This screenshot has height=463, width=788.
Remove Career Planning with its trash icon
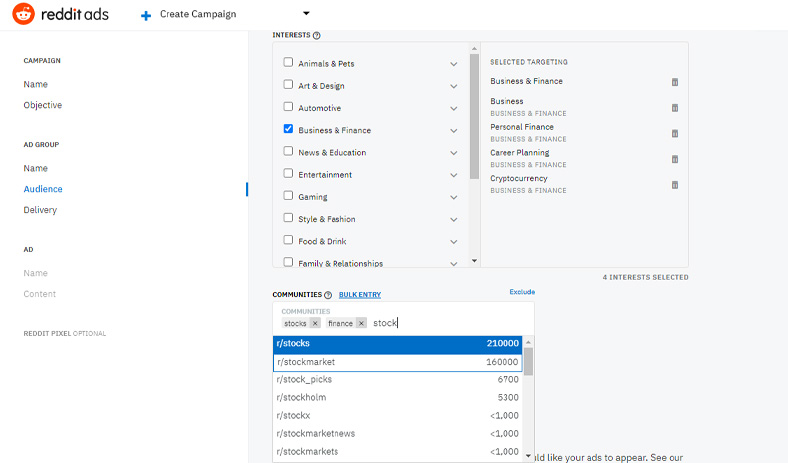click(x=675, y=159)
